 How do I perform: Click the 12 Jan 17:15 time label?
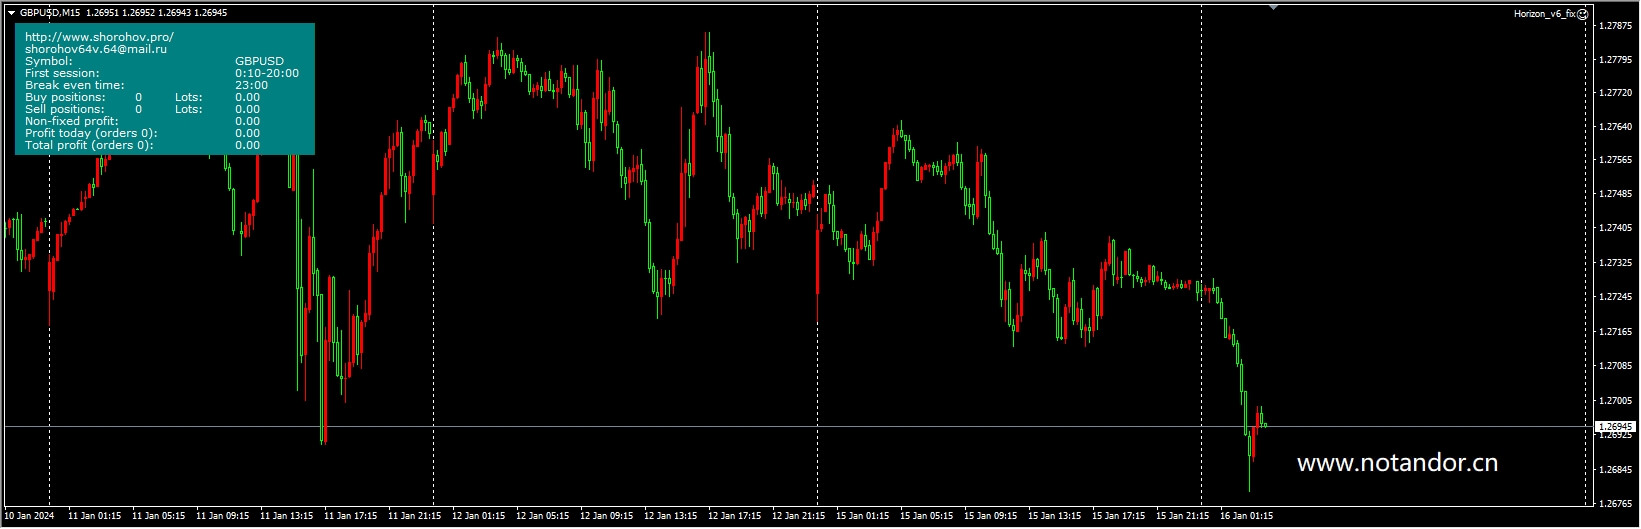click(734, 516)
